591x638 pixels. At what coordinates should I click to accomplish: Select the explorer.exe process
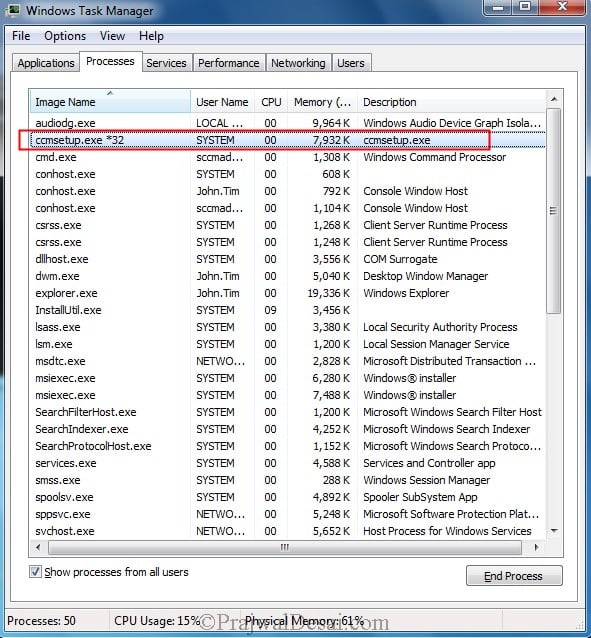pos(288,293)
